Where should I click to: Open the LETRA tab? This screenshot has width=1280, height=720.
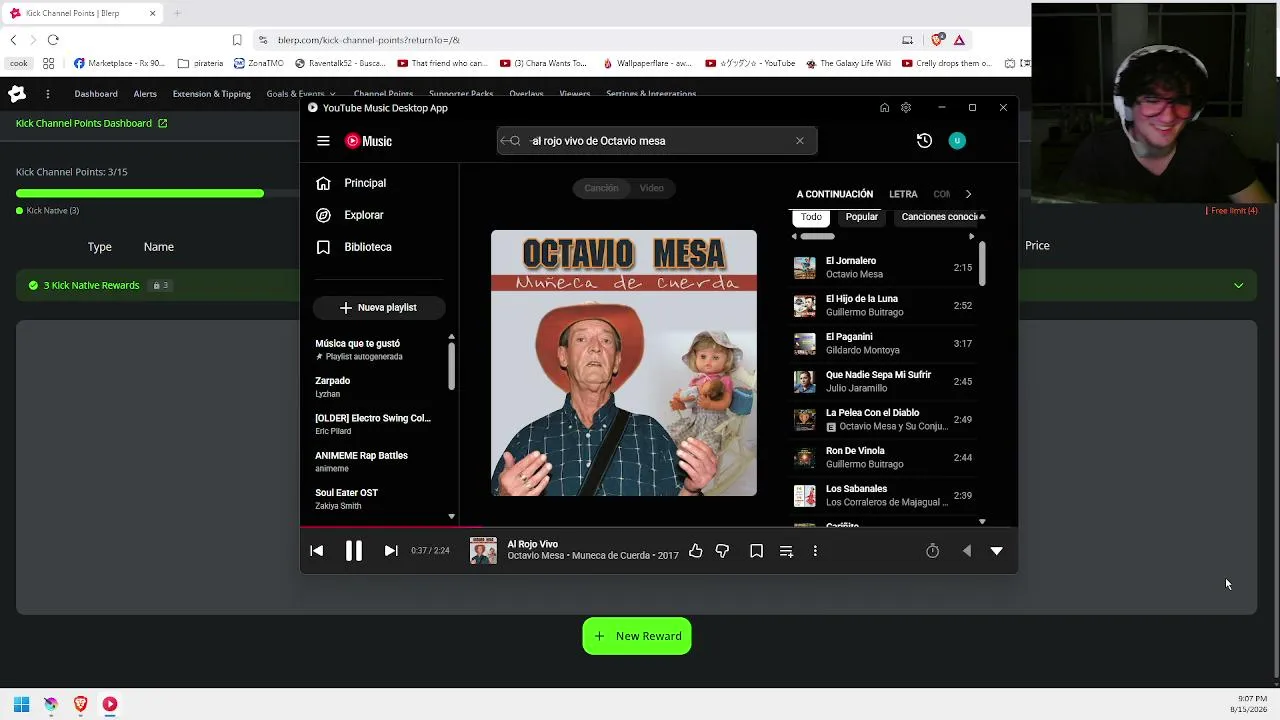point(903,194)
